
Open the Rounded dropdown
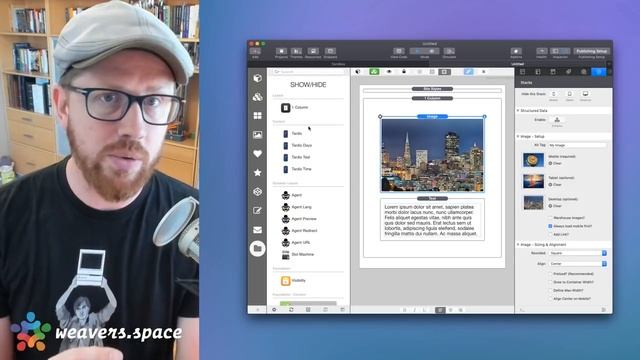click(577, 253)
